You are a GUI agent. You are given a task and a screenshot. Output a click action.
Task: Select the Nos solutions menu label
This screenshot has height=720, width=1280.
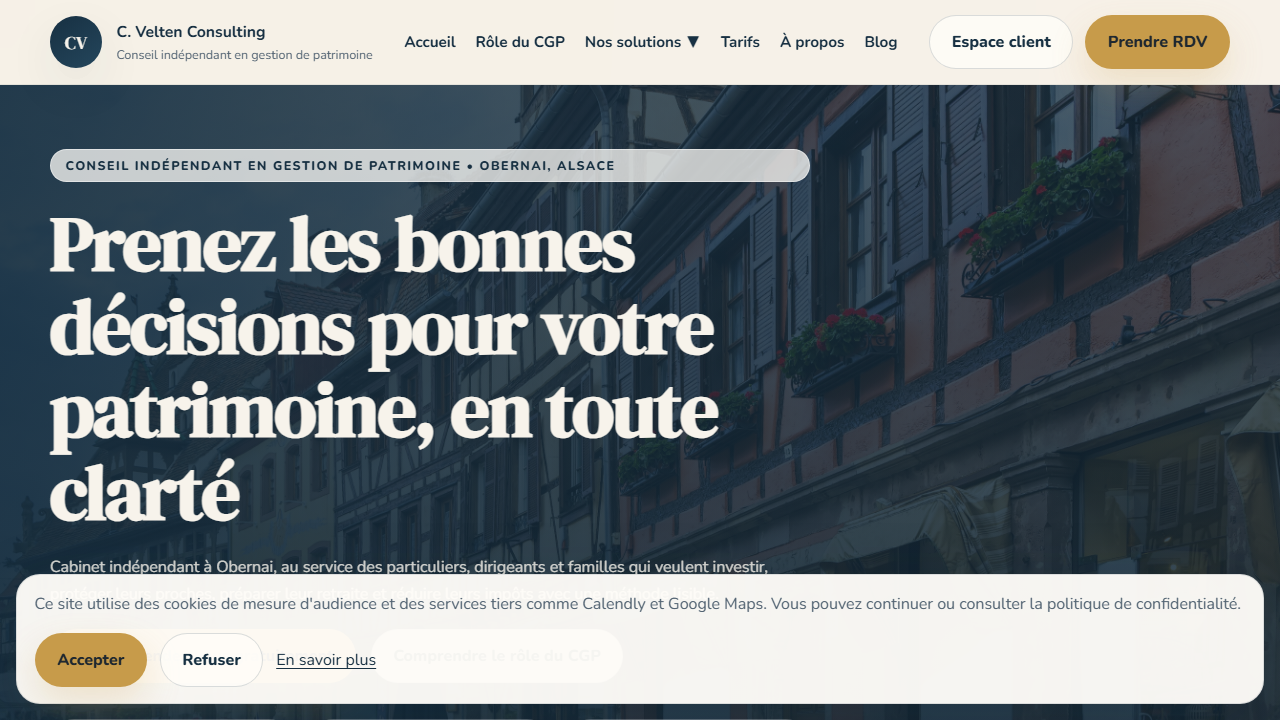pos(632,42)
